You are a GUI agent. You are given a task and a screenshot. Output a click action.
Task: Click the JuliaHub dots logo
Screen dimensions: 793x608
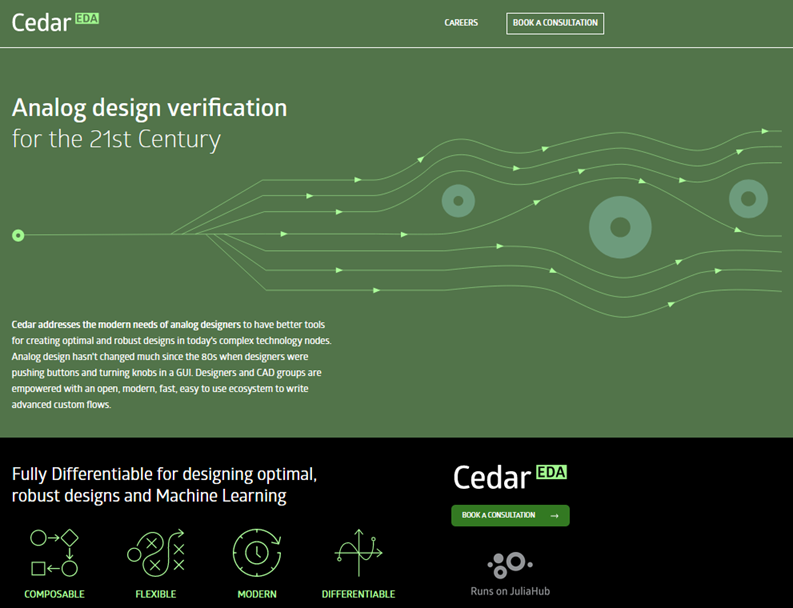[510, 565]
